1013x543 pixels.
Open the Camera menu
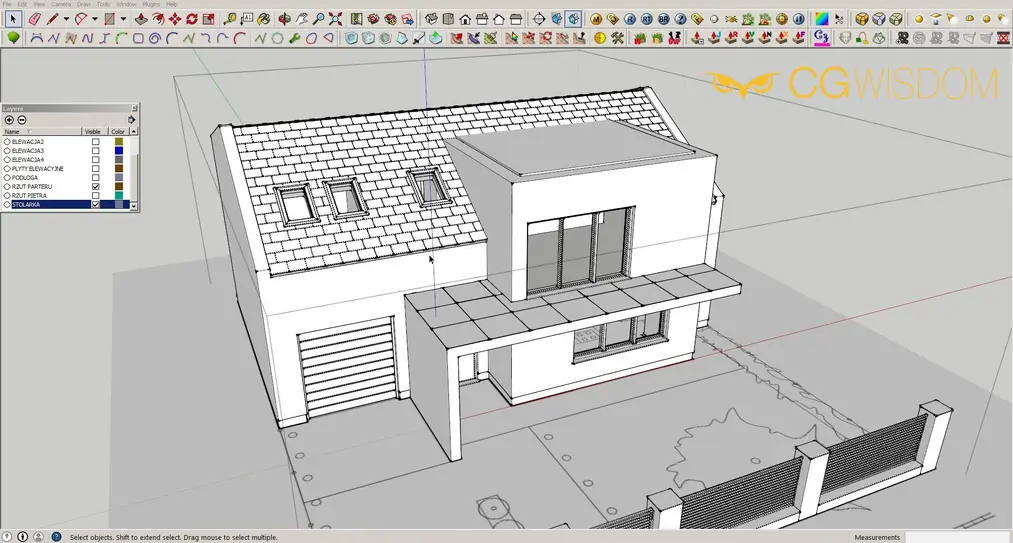click(x=61, y=5)
